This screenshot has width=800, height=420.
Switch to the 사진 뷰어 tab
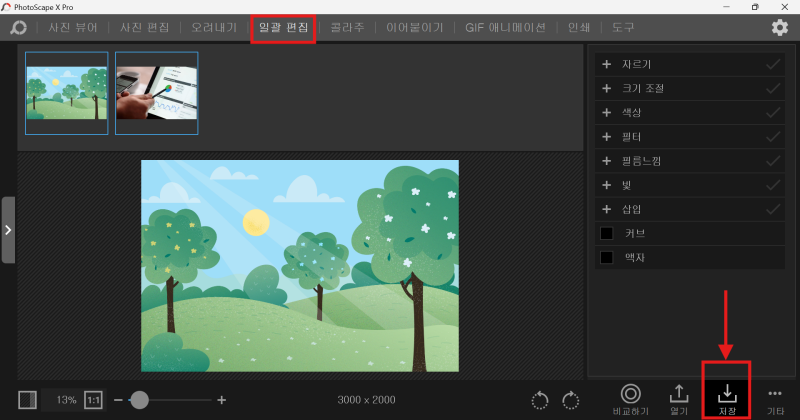point(72,28)
